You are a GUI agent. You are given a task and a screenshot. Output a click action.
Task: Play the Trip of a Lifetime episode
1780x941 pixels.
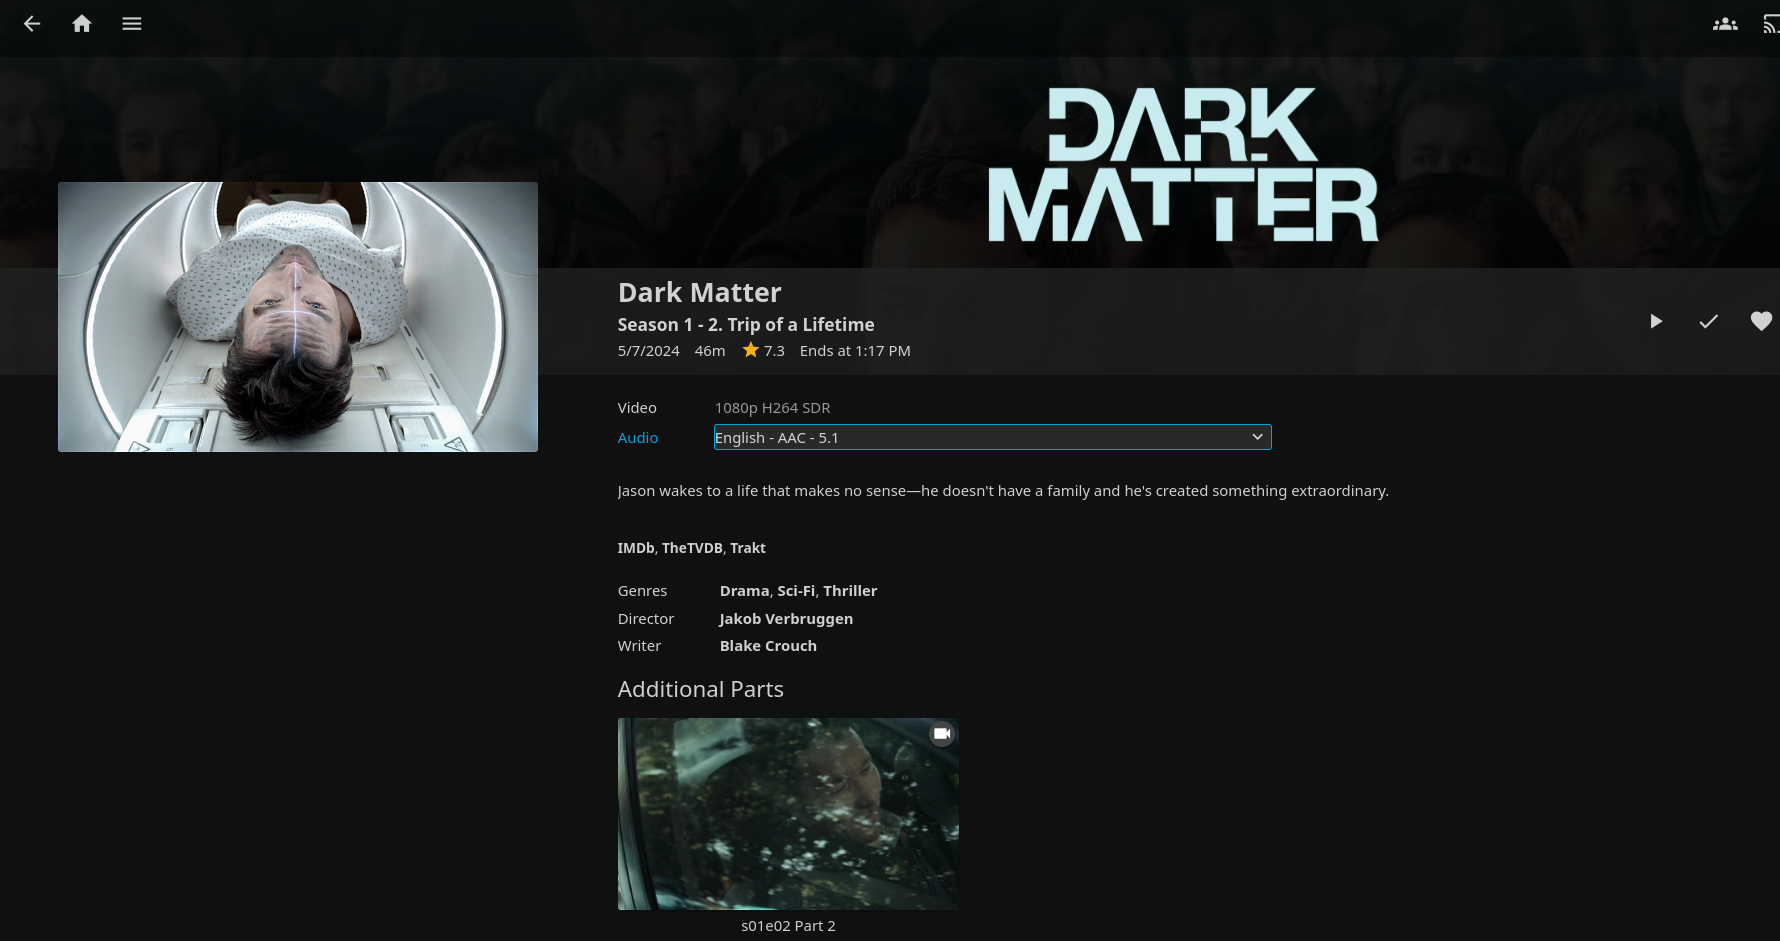pyautogui.click(x=1656, y=321)
